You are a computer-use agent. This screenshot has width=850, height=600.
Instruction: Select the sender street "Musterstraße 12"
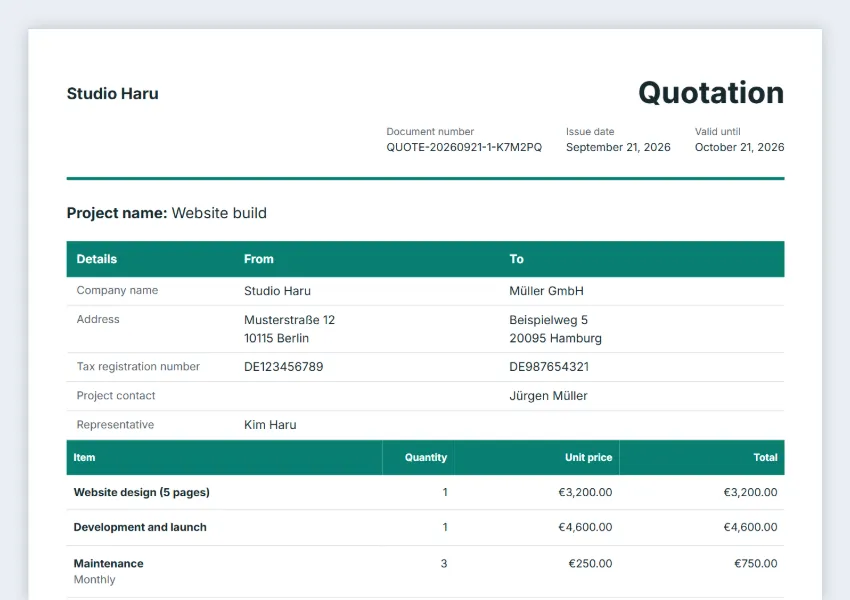(289, 320)
